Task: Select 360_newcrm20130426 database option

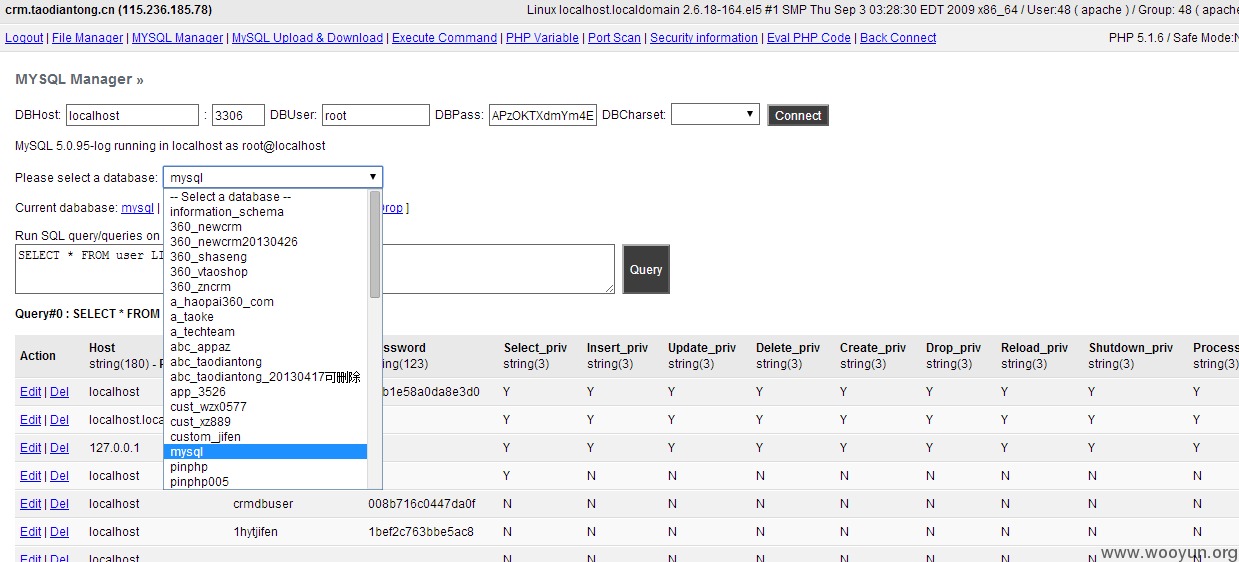Action: [266, 242]
